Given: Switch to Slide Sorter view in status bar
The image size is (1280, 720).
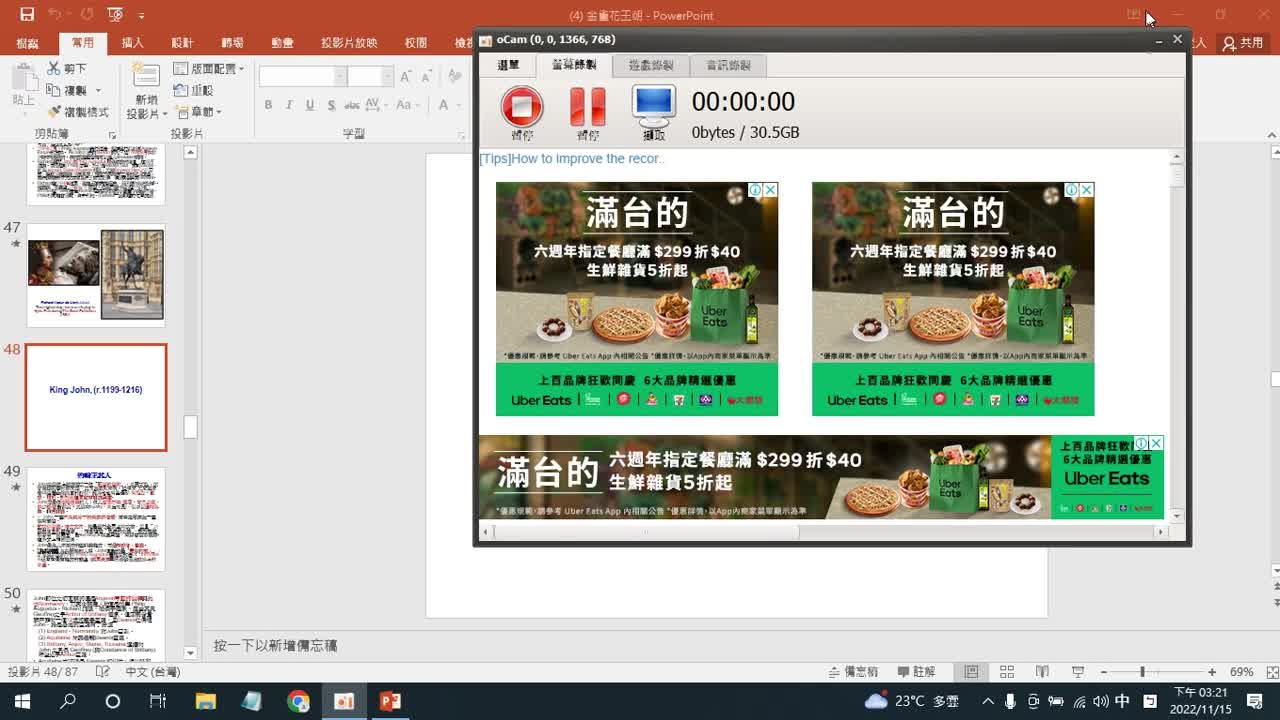Looking at the screenshot, I should coord(1007,672).
